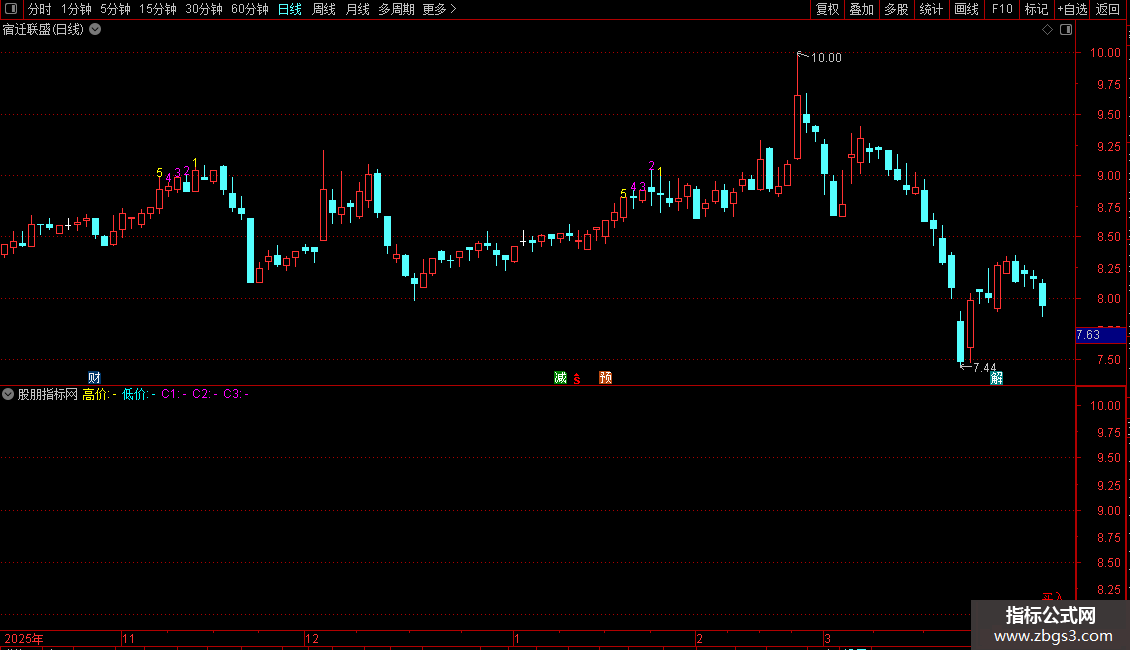
Task: Click the diamond icon in chart header
Action: pos(1048,30)
